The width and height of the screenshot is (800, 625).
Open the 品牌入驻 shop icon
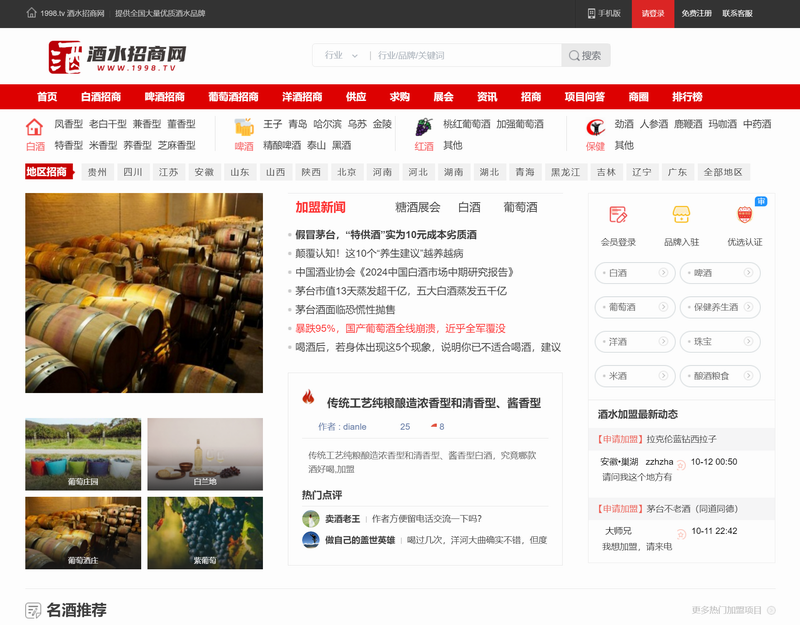point(681,215)
